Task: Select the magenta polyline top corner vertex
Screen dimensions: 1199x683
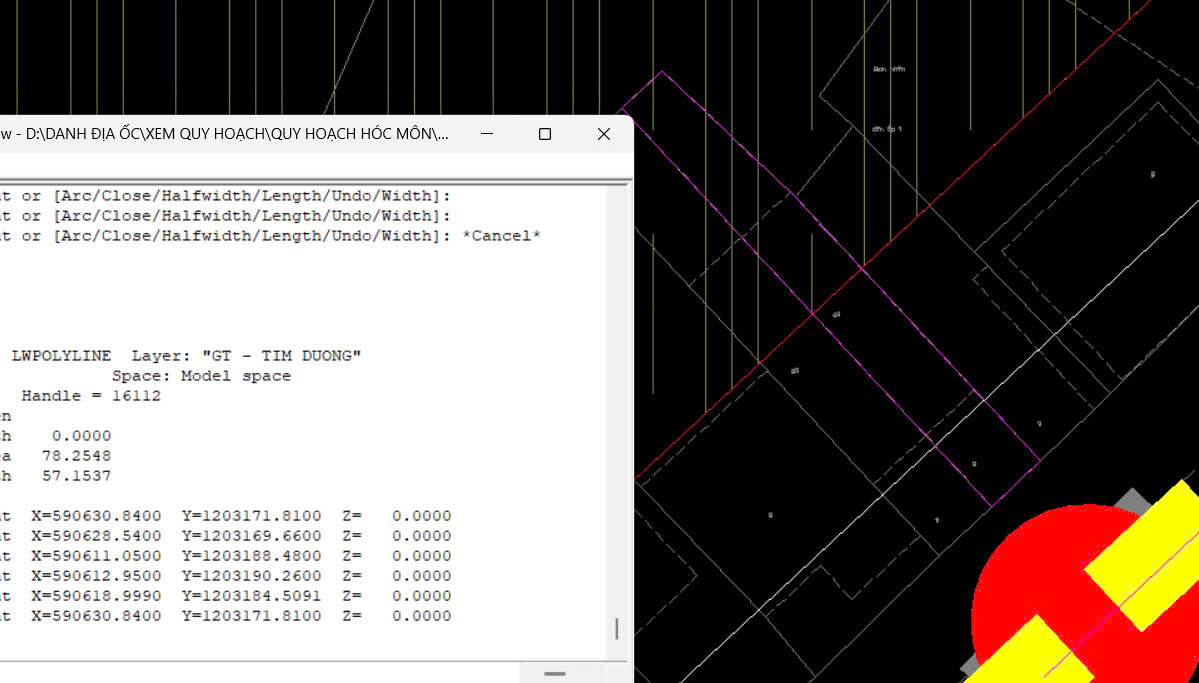Action: [x=661, y=72]
